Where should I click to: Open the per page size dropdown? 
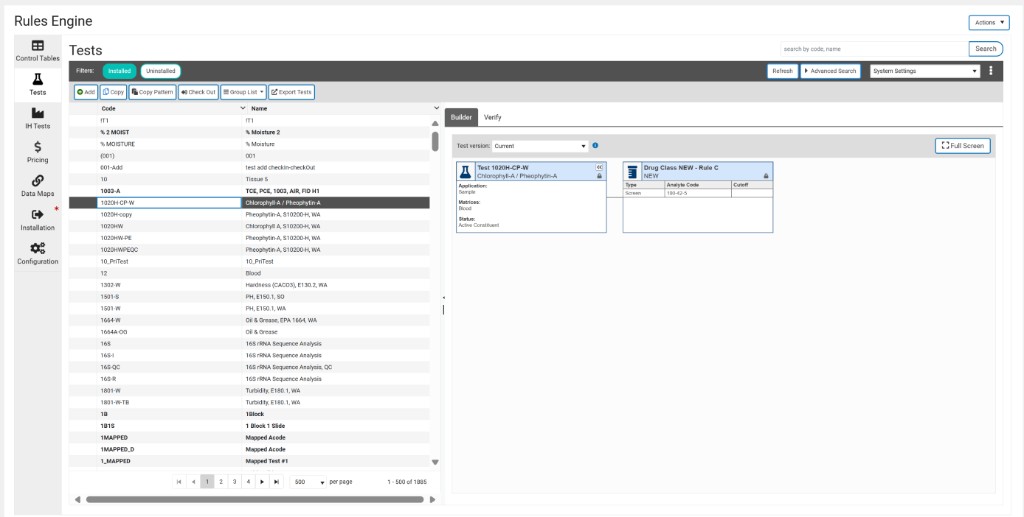(308, 482)
